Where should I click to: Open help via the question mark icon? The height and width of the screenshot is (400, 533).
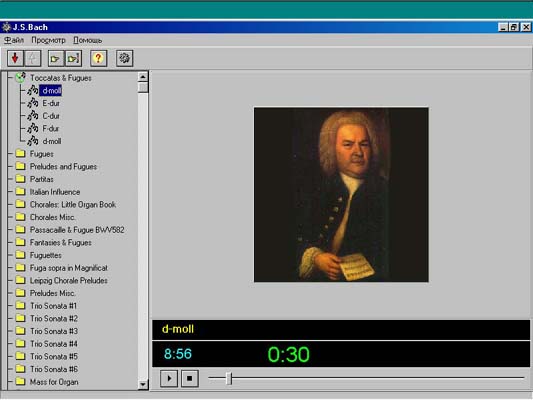coord(99,58)
